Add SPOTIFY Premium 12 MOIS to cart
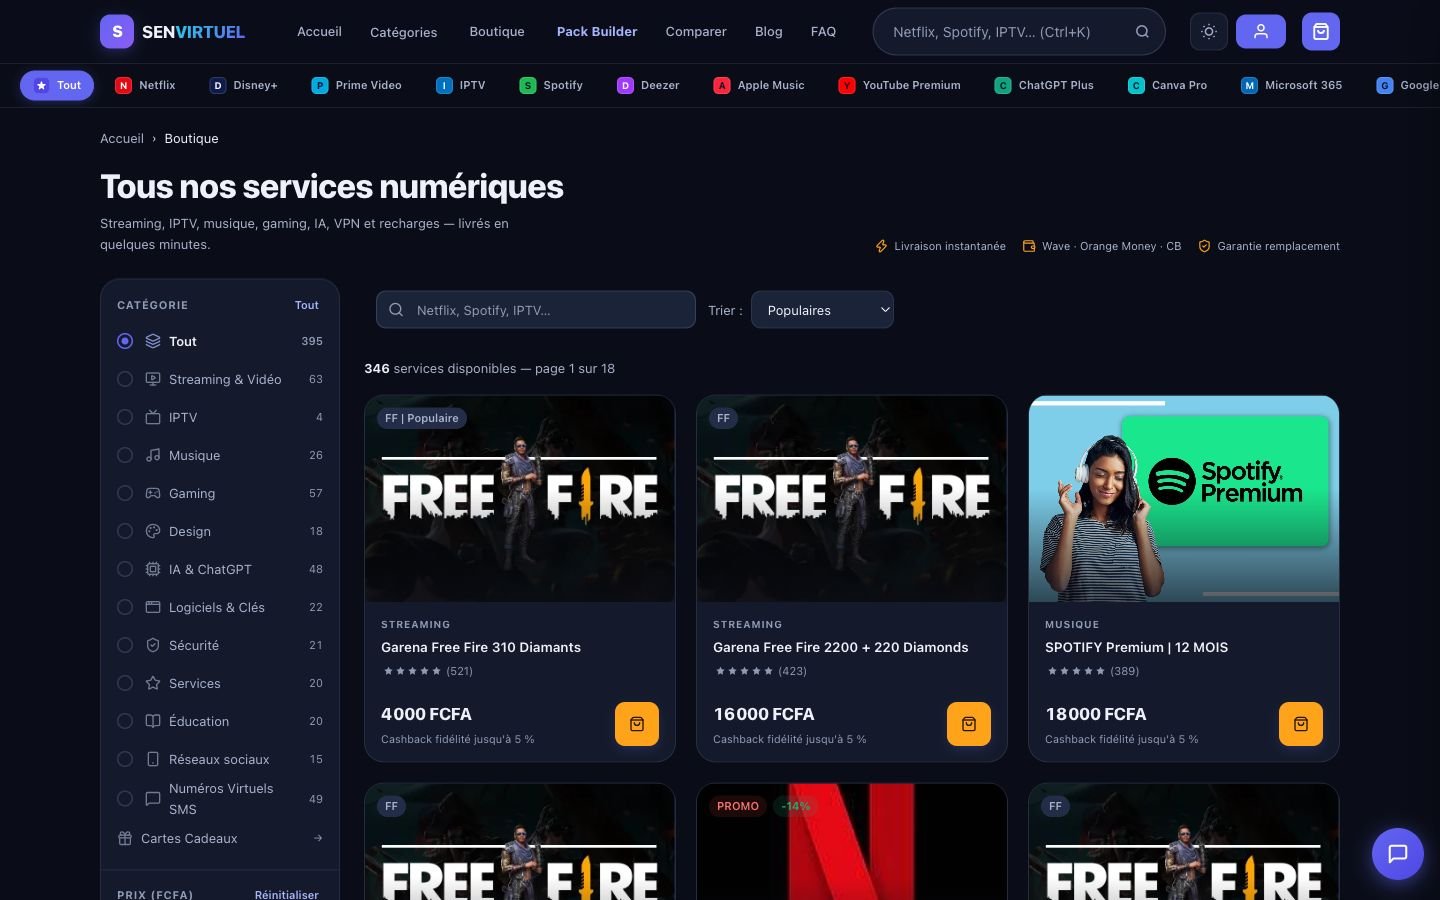 1301,724
